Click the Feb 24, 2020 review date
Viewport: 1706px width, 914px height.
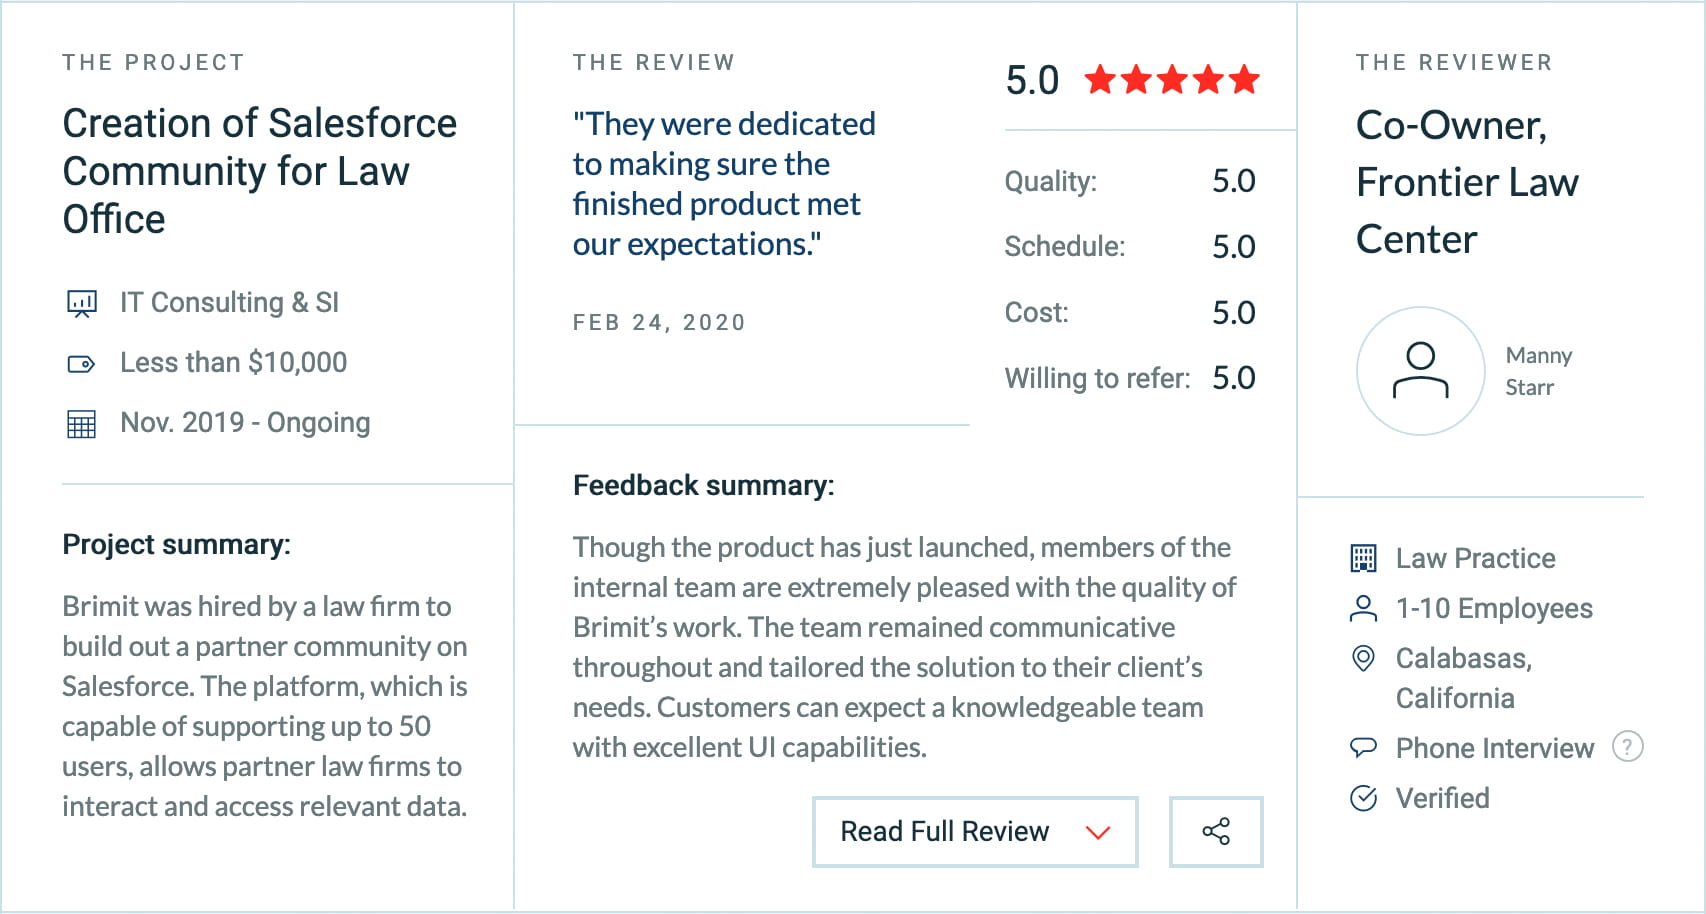coord(659,322)
